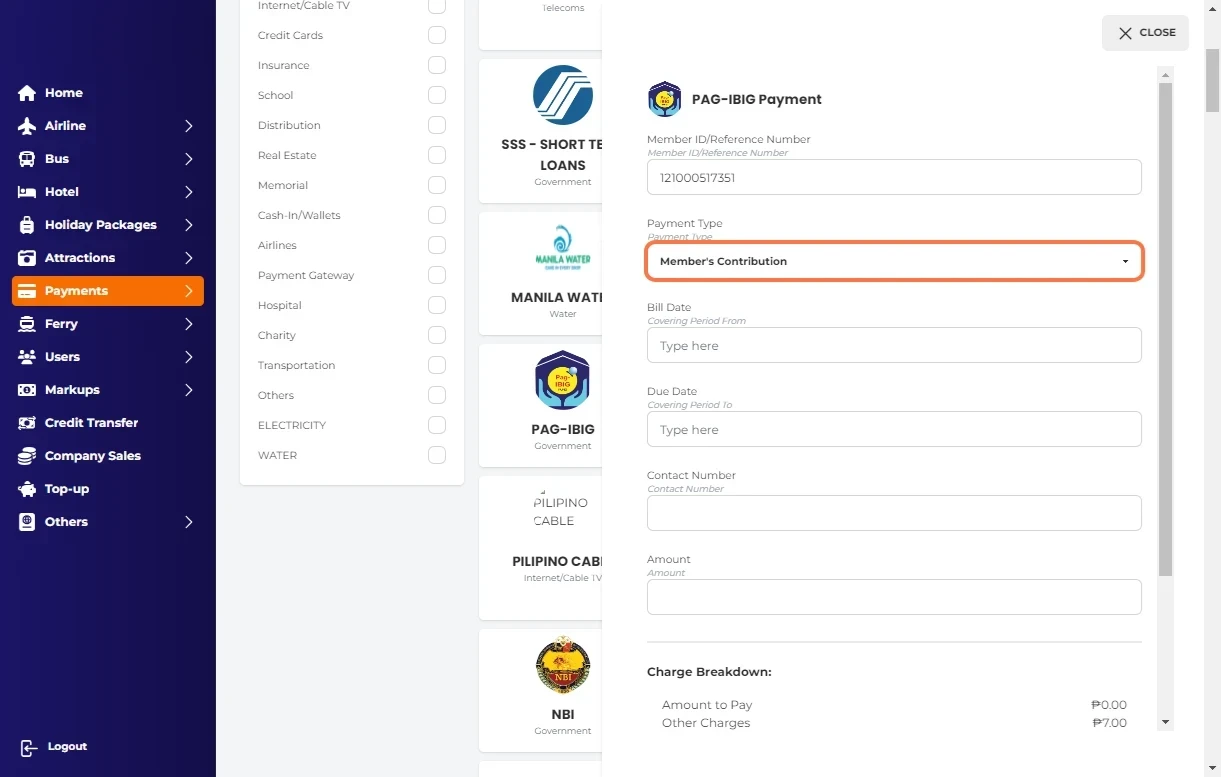Click the Hotel bed icon
This screenshot has width=1221, height=777.
pos(27,192)
